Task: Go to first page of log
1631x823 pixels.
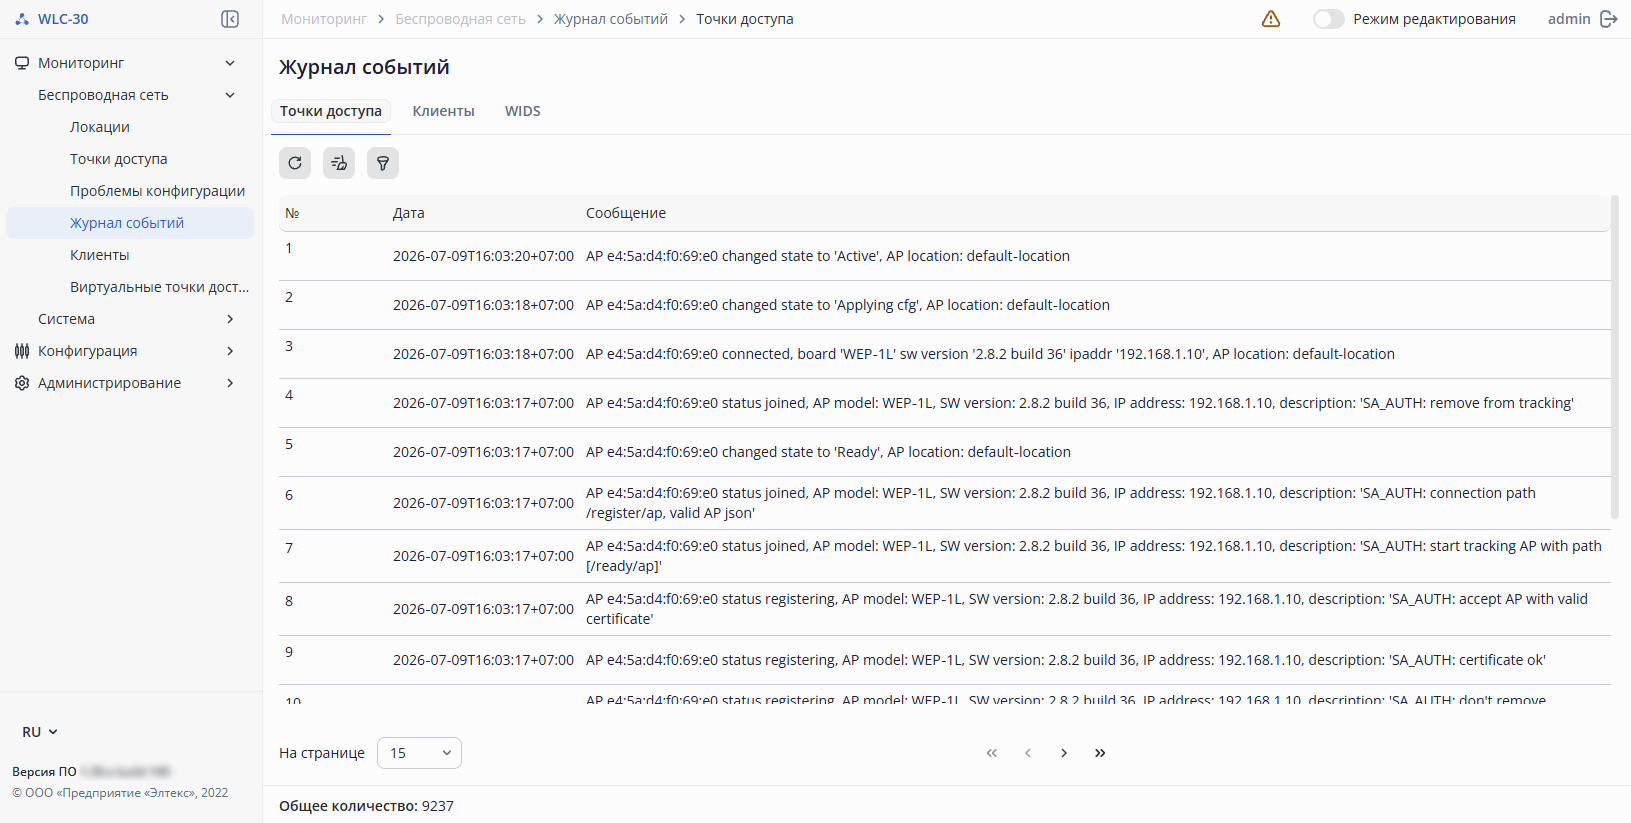Action: [992, 753]
